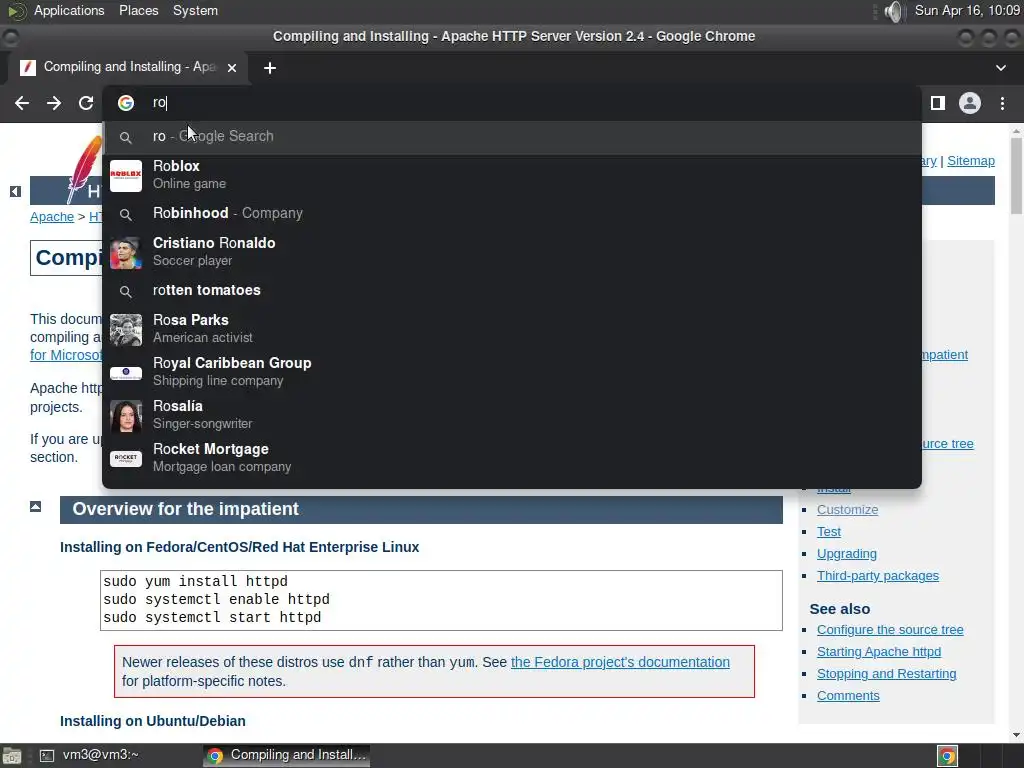Image resolution: width=1024 pixels, height=768 pixels.
Task: Open the side panel icon in Chrome toolbar
Action: point(938,103)
